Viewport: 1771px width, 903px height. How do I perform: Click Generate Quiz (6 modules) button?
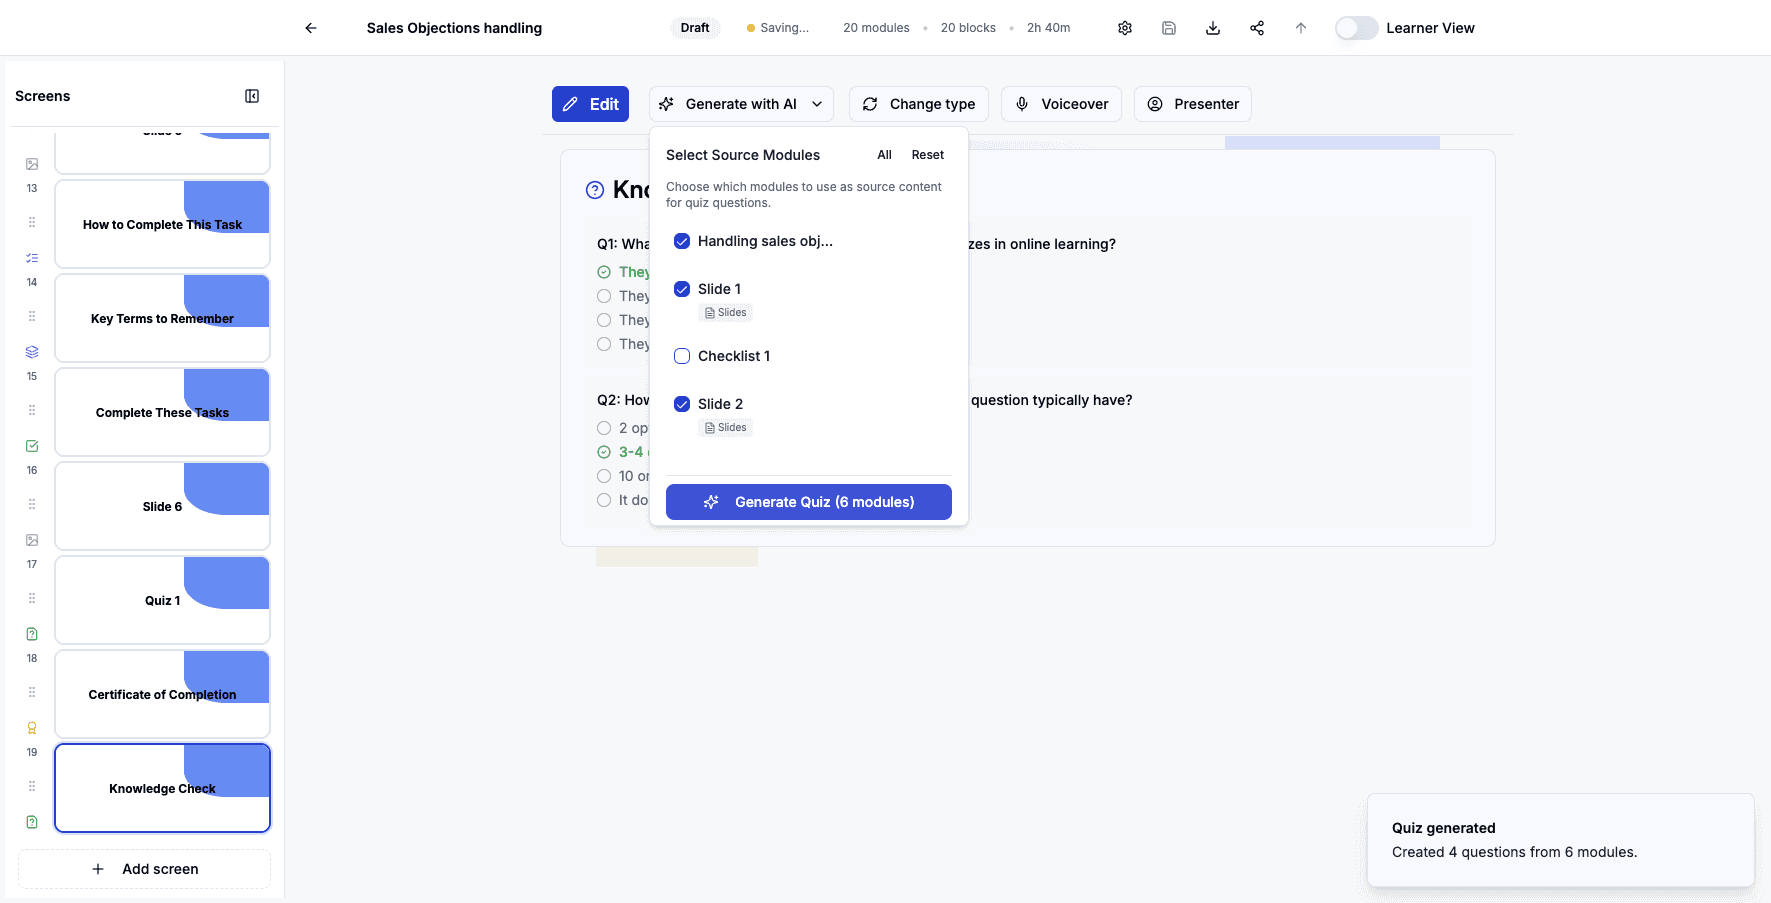coord(809,502)
